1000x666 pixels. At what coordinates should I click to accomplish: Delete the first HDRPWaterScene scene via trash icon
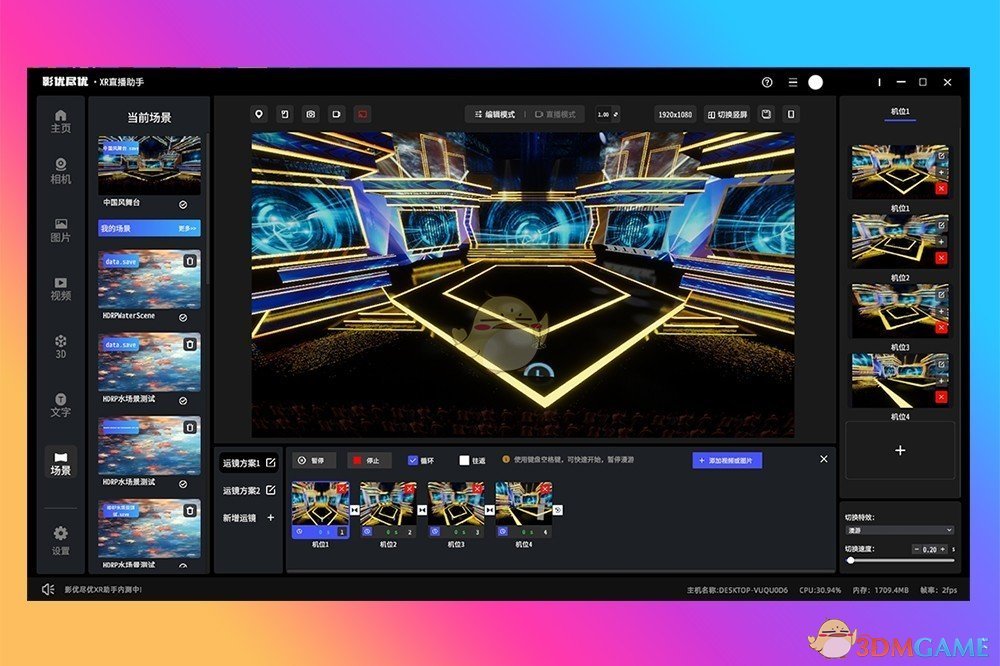click(x=190, y=261)
